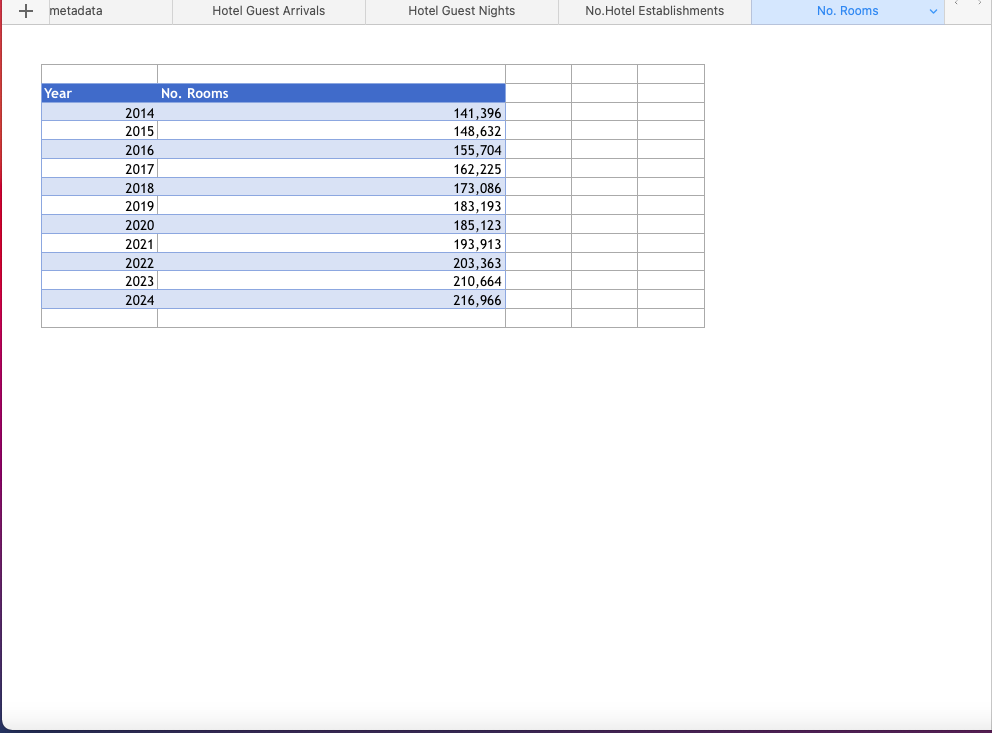Click the cell showing 173,086
The height and width of the screenshot is (733, 992).
click(x=330, y=187)
